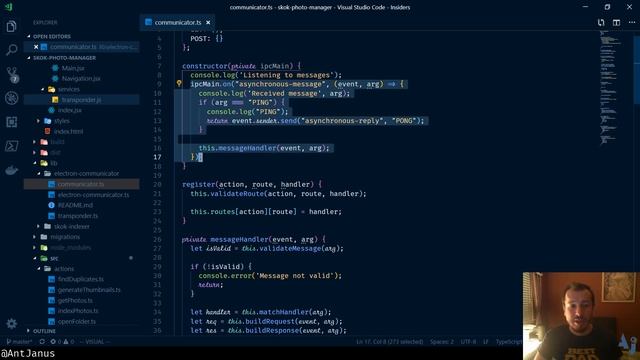Click the -- VISUAL -- Vim mode indicator
640x360 pixels.
pyautogui.click(x=95, y=342)
